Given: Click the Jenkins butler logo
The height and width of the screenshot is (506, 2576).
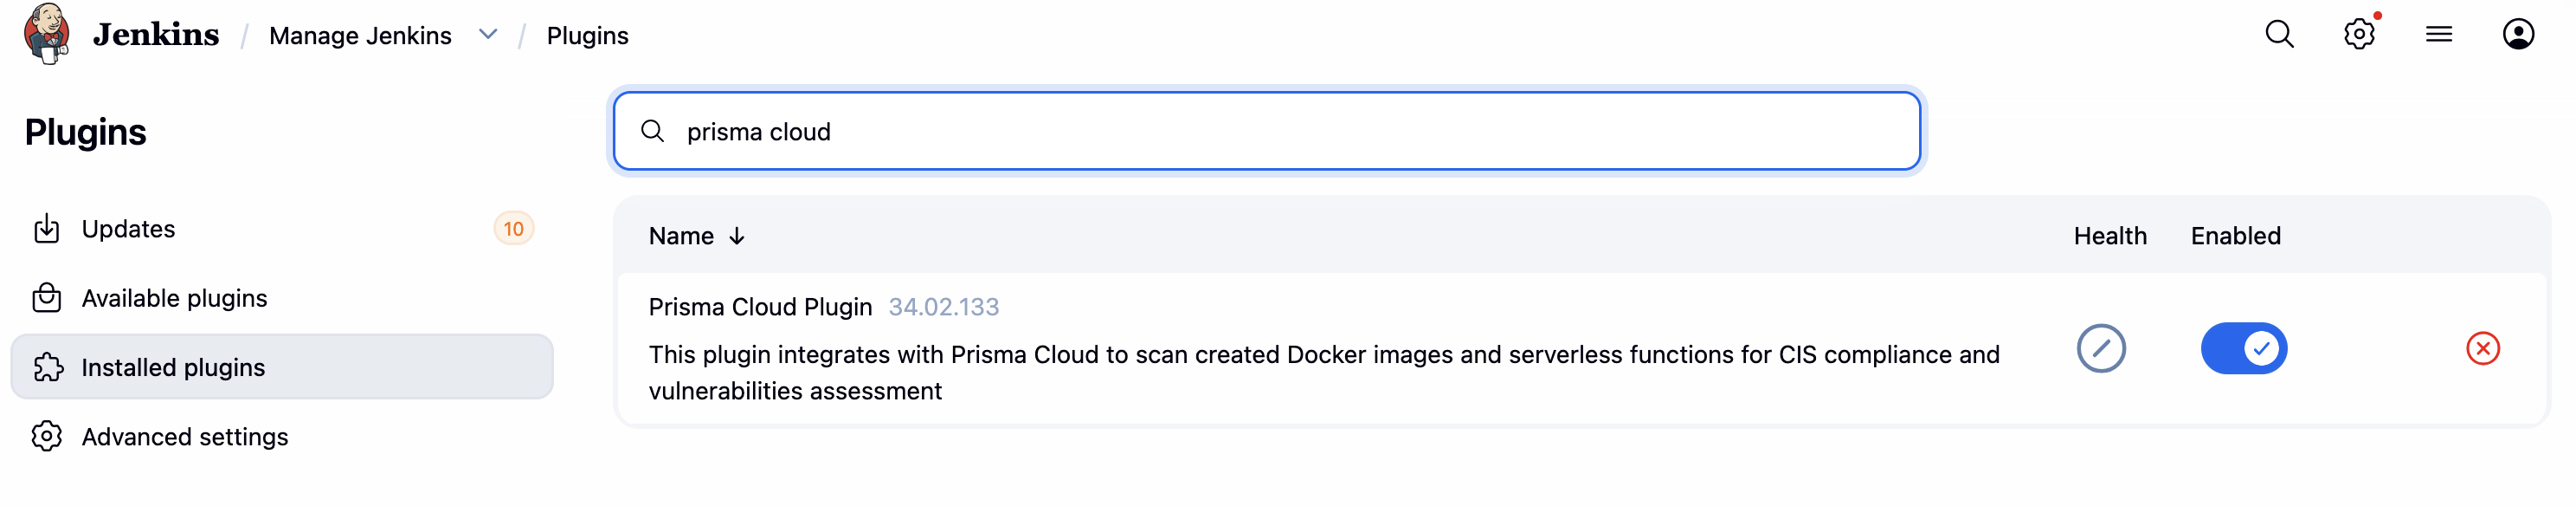Looking at the screenshot, I should point(46,33).
